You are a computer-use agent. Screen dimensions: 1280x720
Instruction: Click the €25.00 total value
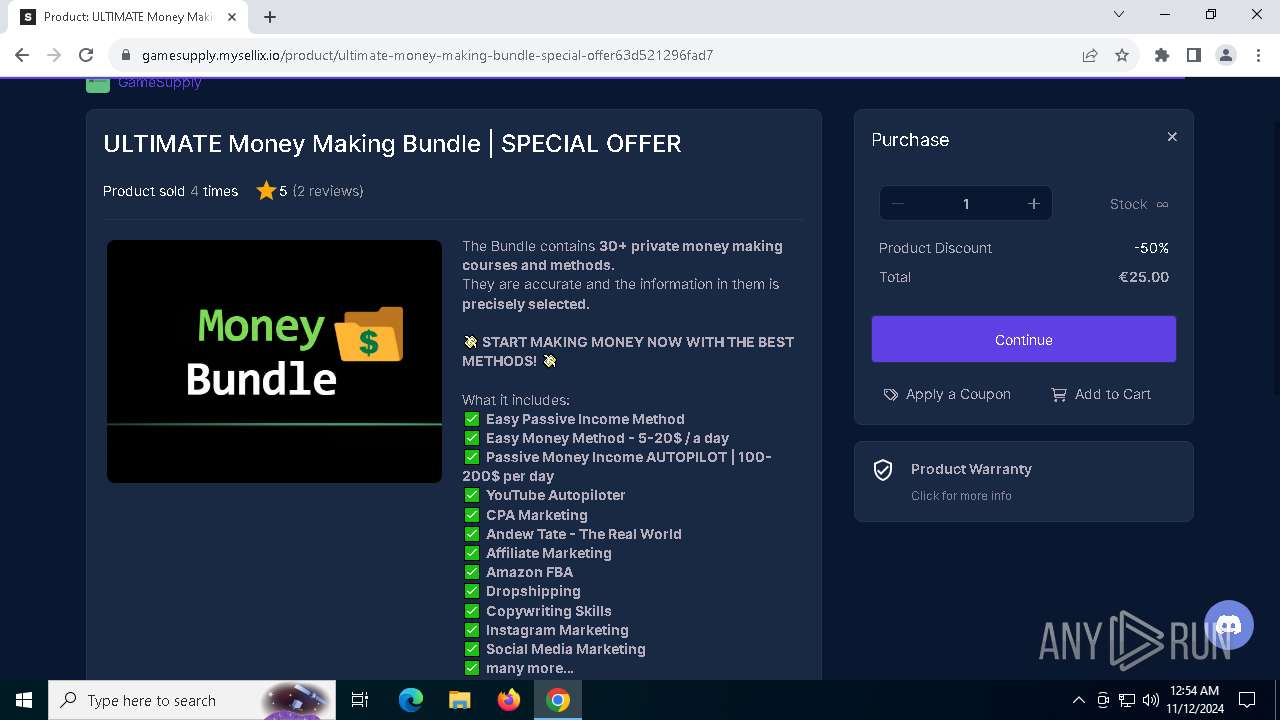pos(1144,277)
